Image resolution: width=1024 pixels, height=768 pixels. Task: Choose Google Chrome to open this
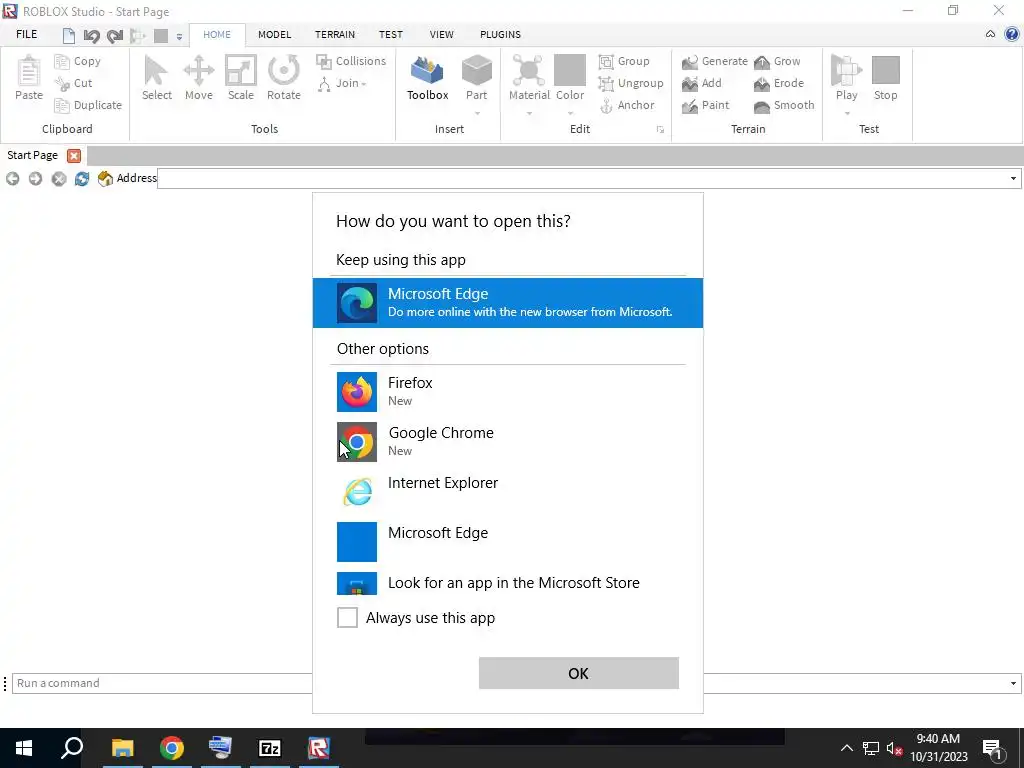tap(507, 441)
